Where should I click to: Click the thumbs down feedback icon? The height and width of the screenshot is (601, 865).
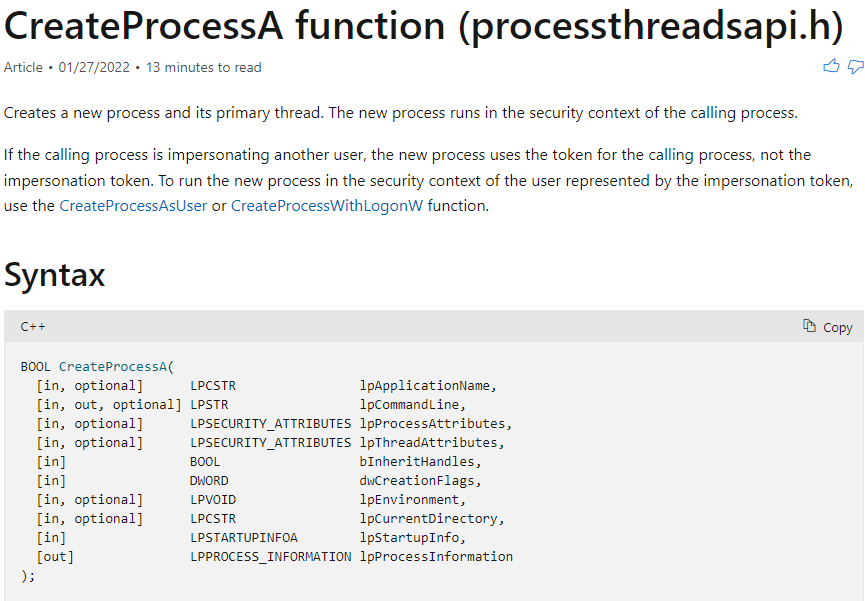855,65
